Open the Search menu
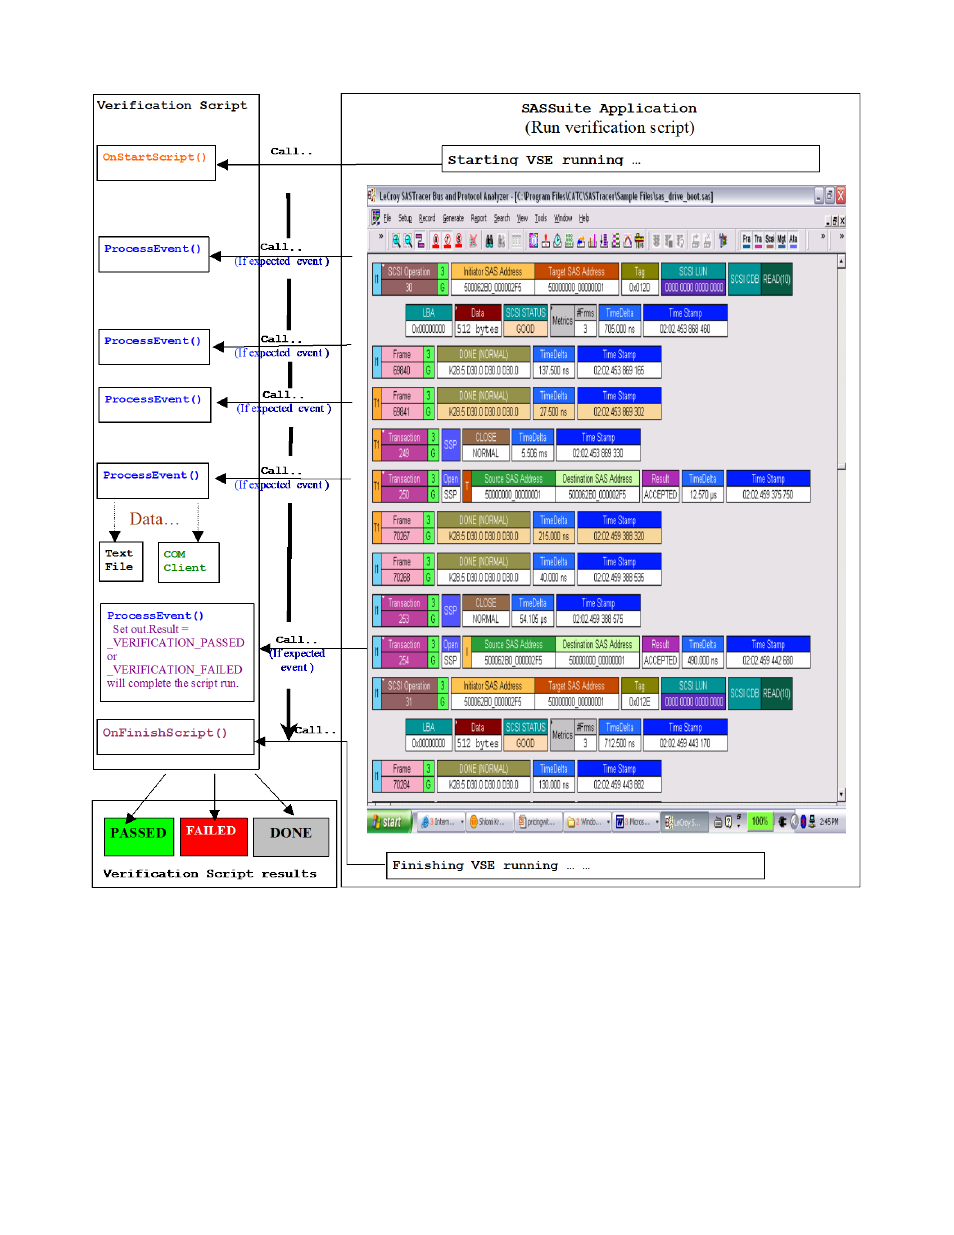Image resolution: width=954 pixels, height=1235 pixels. pyautogui.click(x=502, y=218)
